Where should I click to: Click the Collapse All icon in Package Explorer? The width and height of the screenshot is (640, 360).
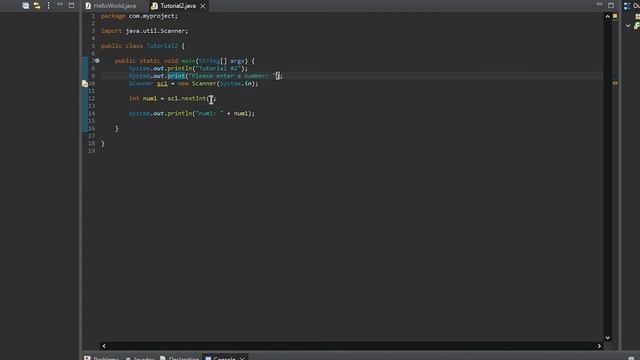26,6
